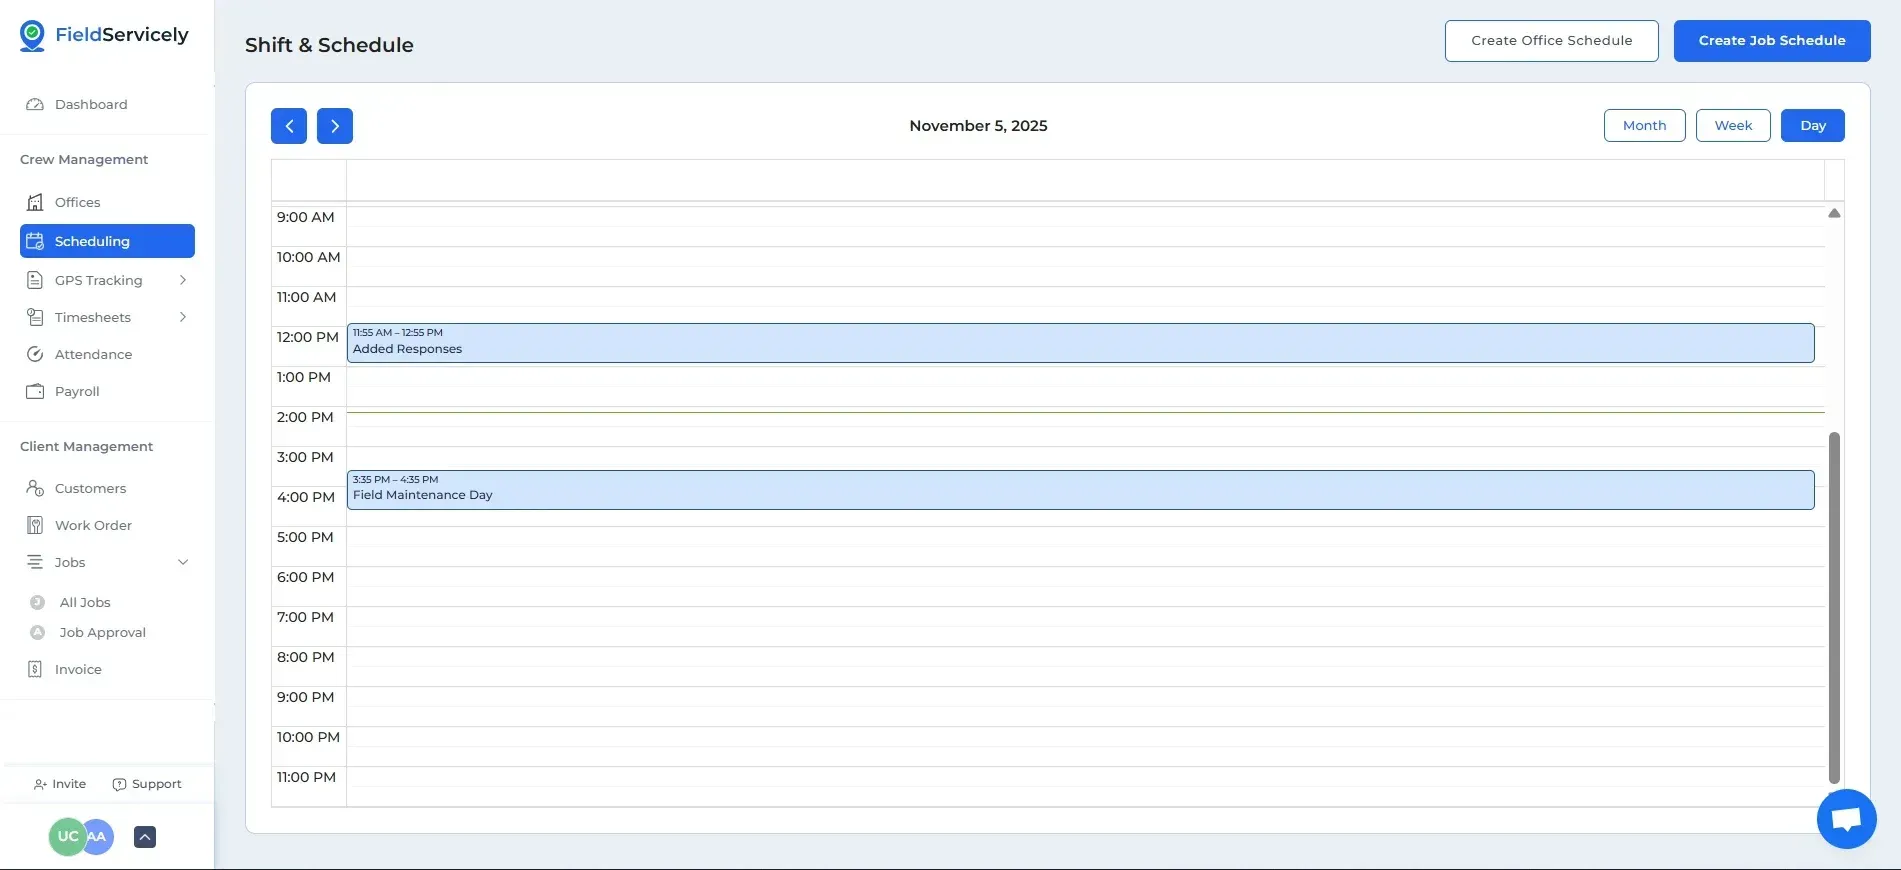Click the Invoice dollar icon
Viewport: 1901px width, 870px height.
[35, 669]
